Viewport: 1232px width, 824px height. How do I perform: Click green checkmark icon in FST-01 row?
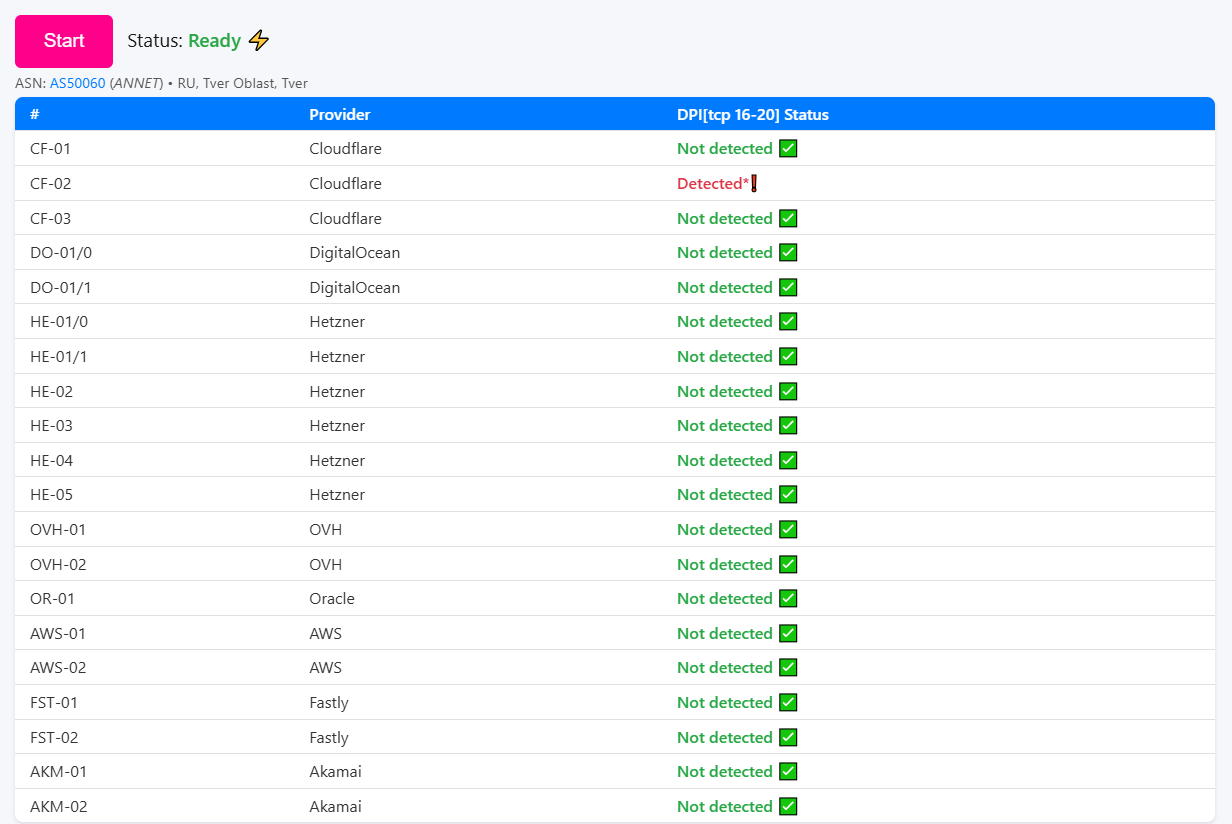click(x=788, y=703)
